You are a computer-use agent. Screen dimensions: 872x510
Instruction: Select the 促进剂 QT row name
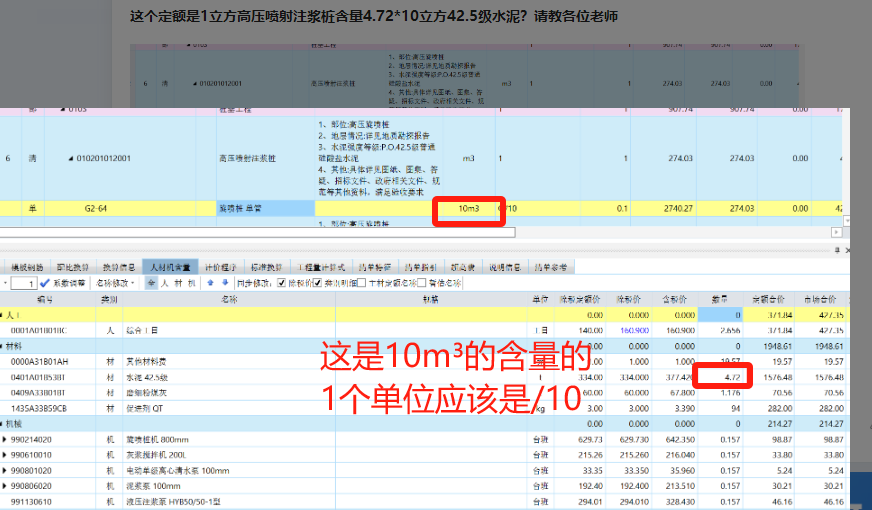[144, 408]
